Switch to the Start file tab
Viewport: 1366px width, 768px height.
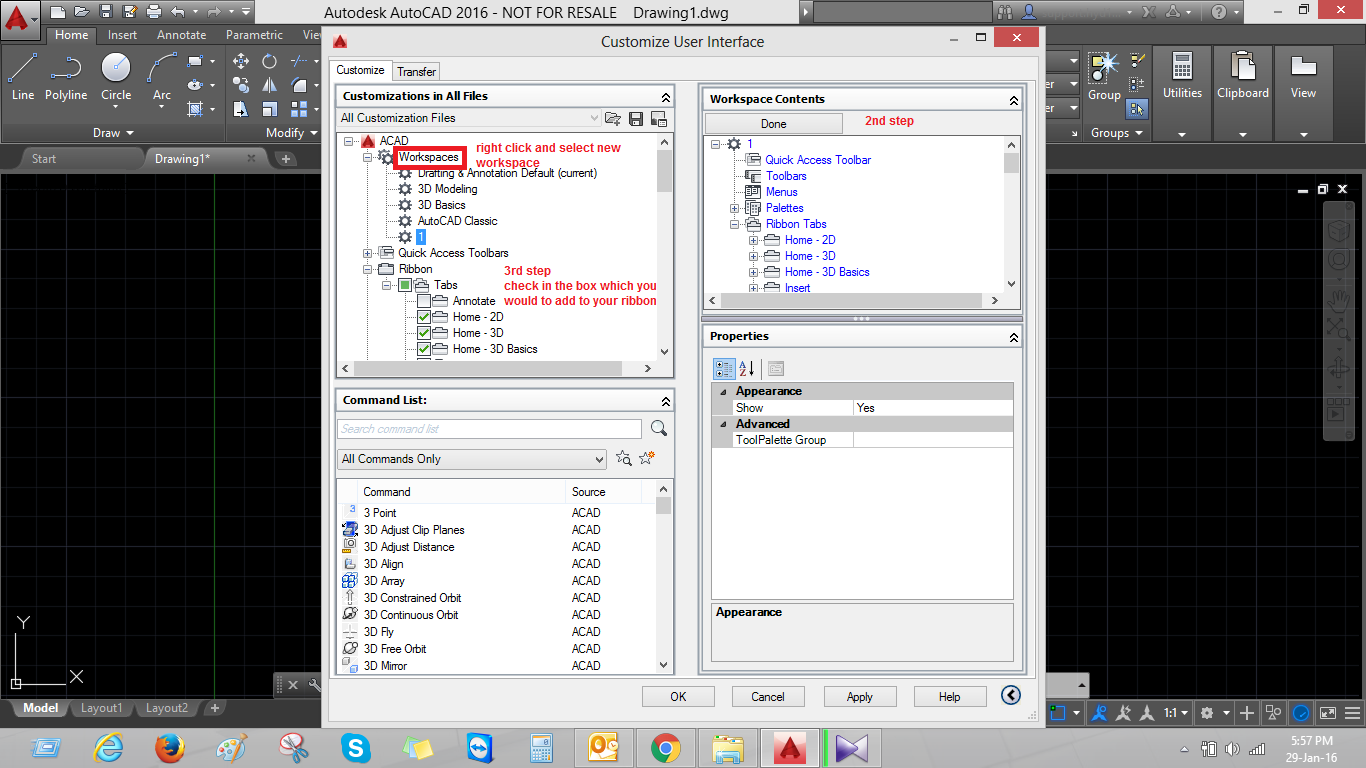44,159
